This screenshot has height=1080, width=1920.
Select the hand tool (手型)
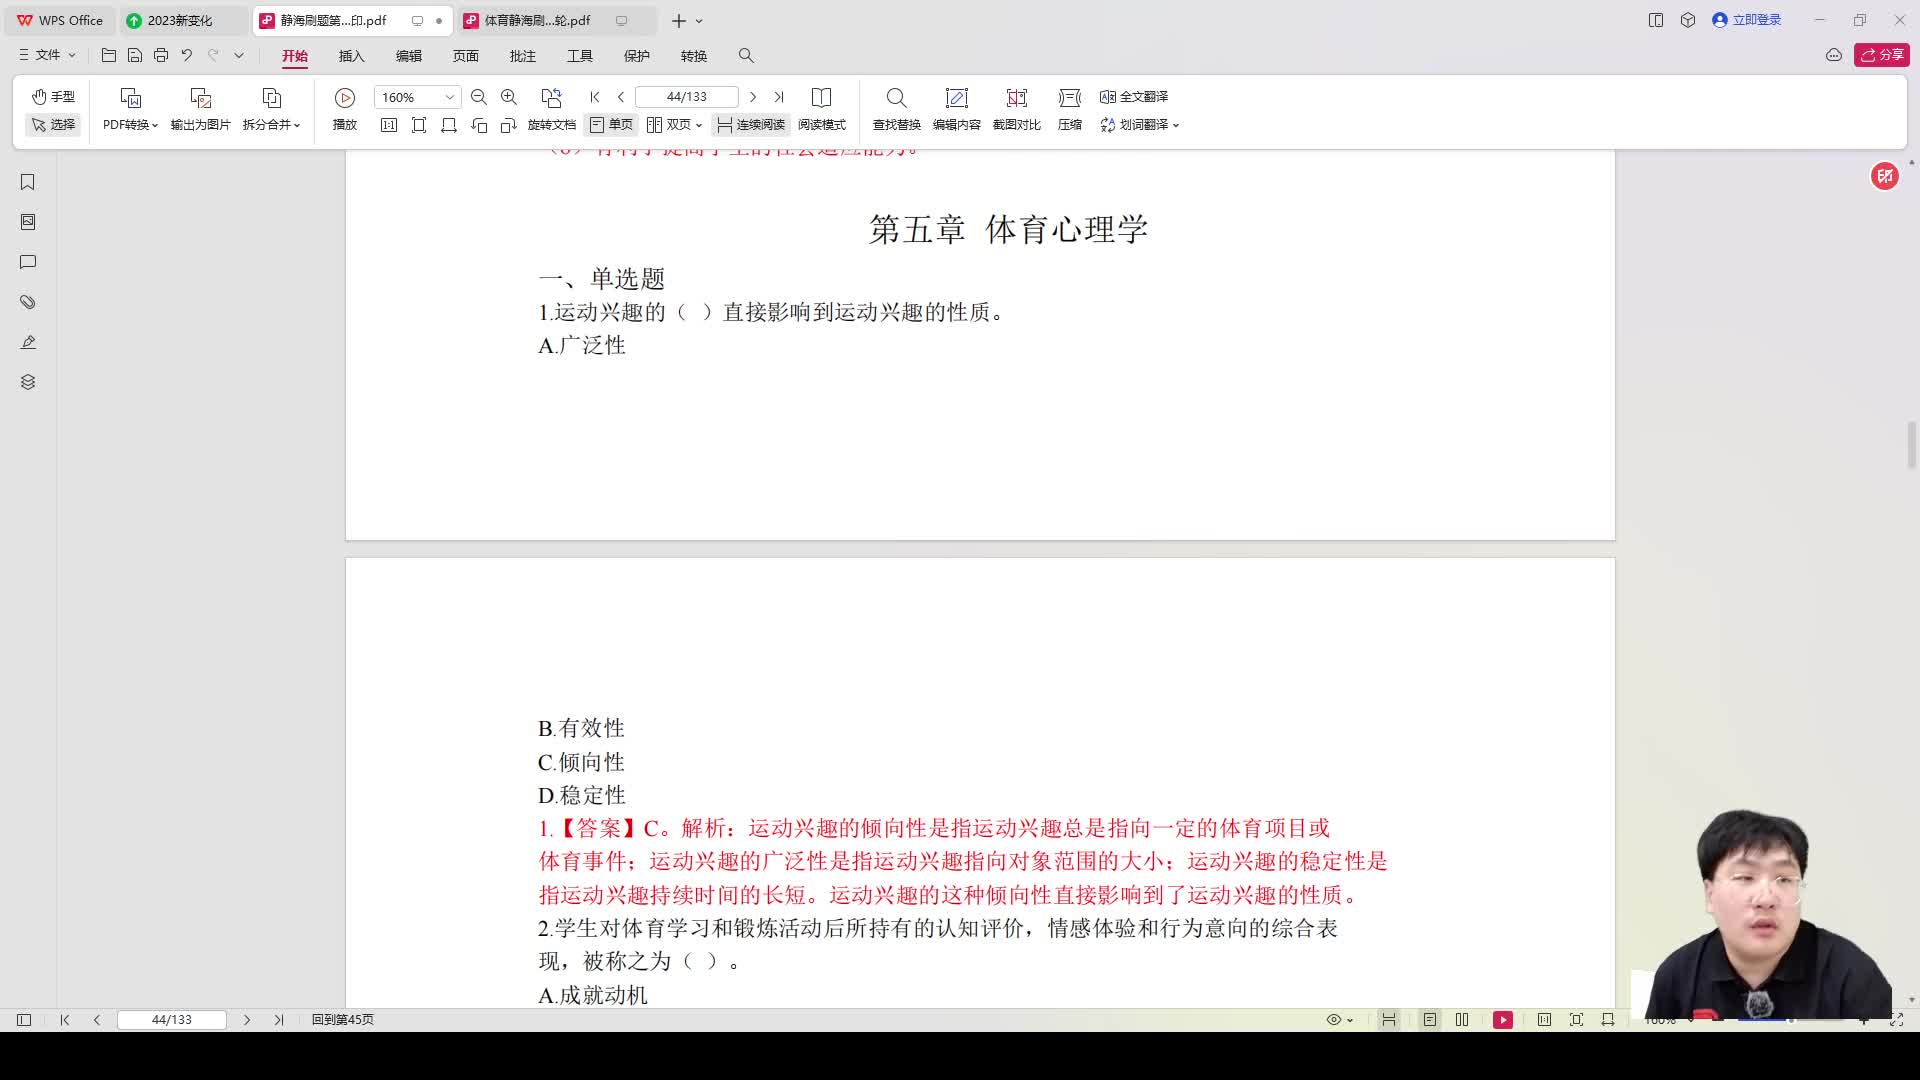(x=52, y=97)
